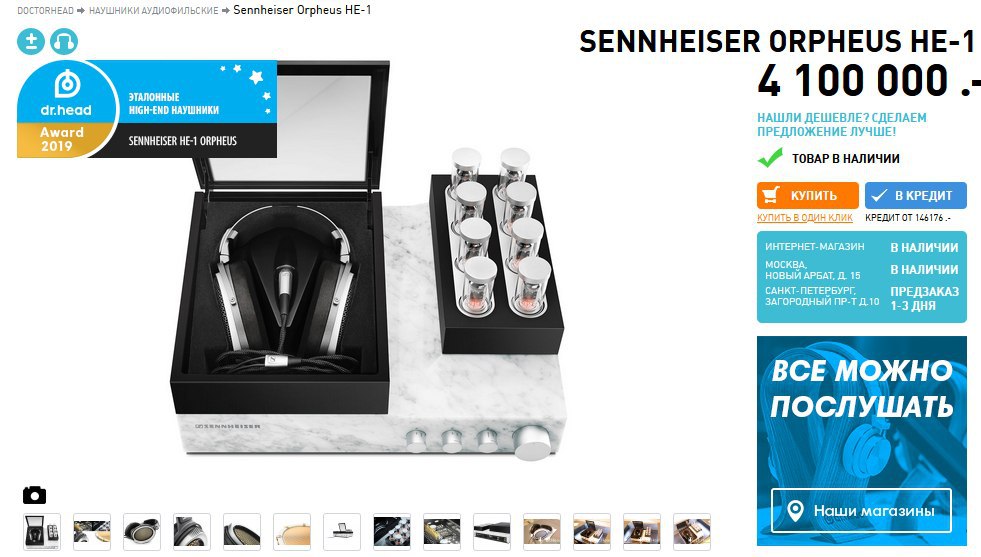
Task: Go to Наушники аудиофильские breadcrumb
Action: (153, 11)
